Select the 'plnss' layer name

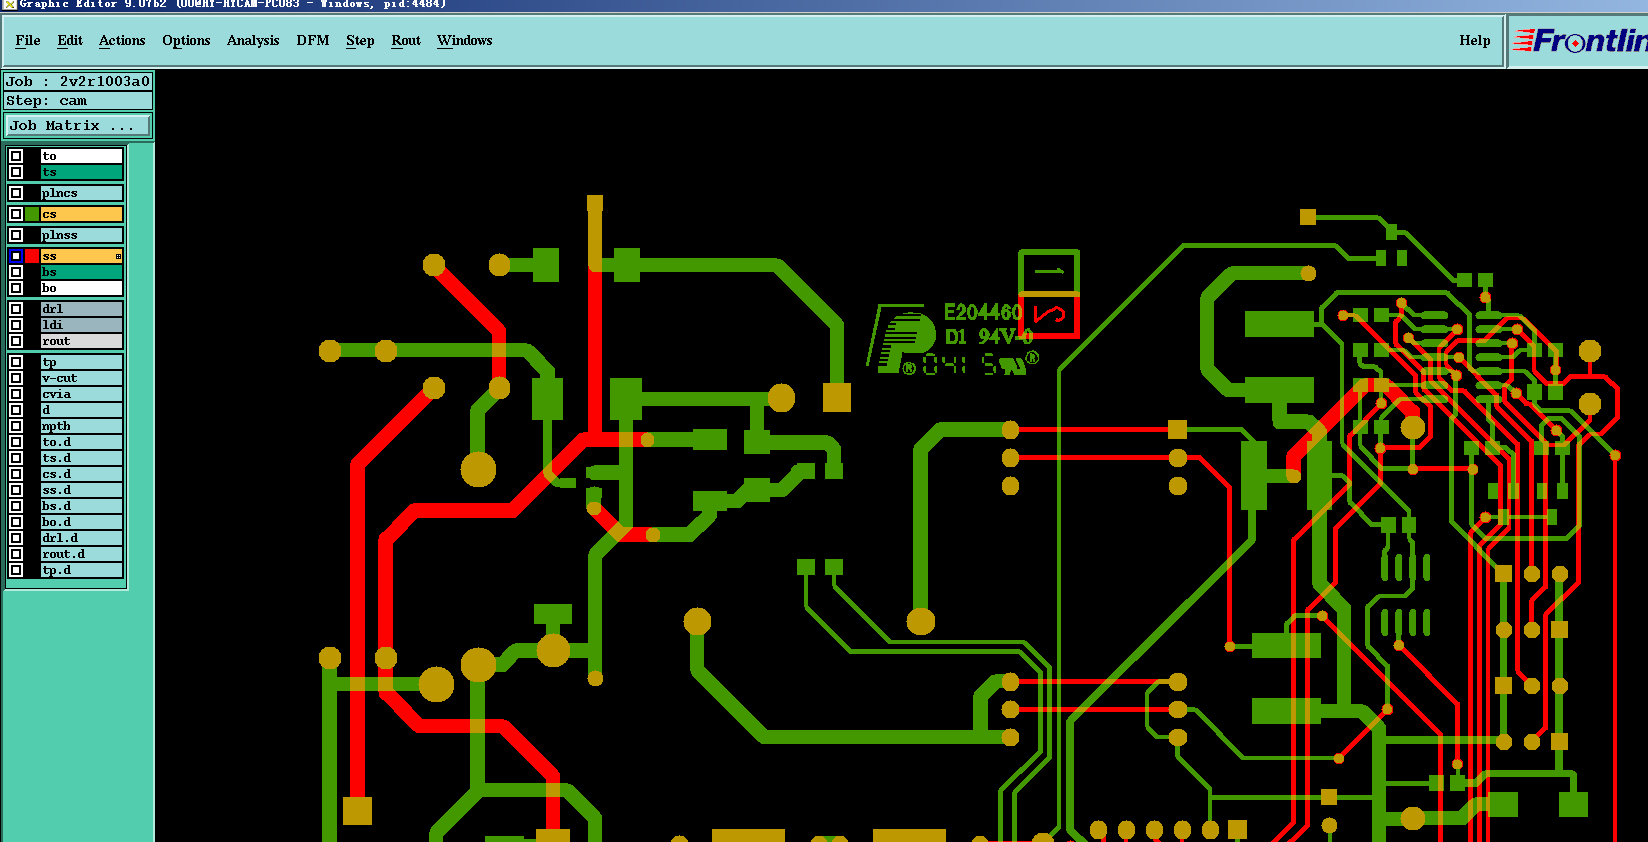pos(81,235)
